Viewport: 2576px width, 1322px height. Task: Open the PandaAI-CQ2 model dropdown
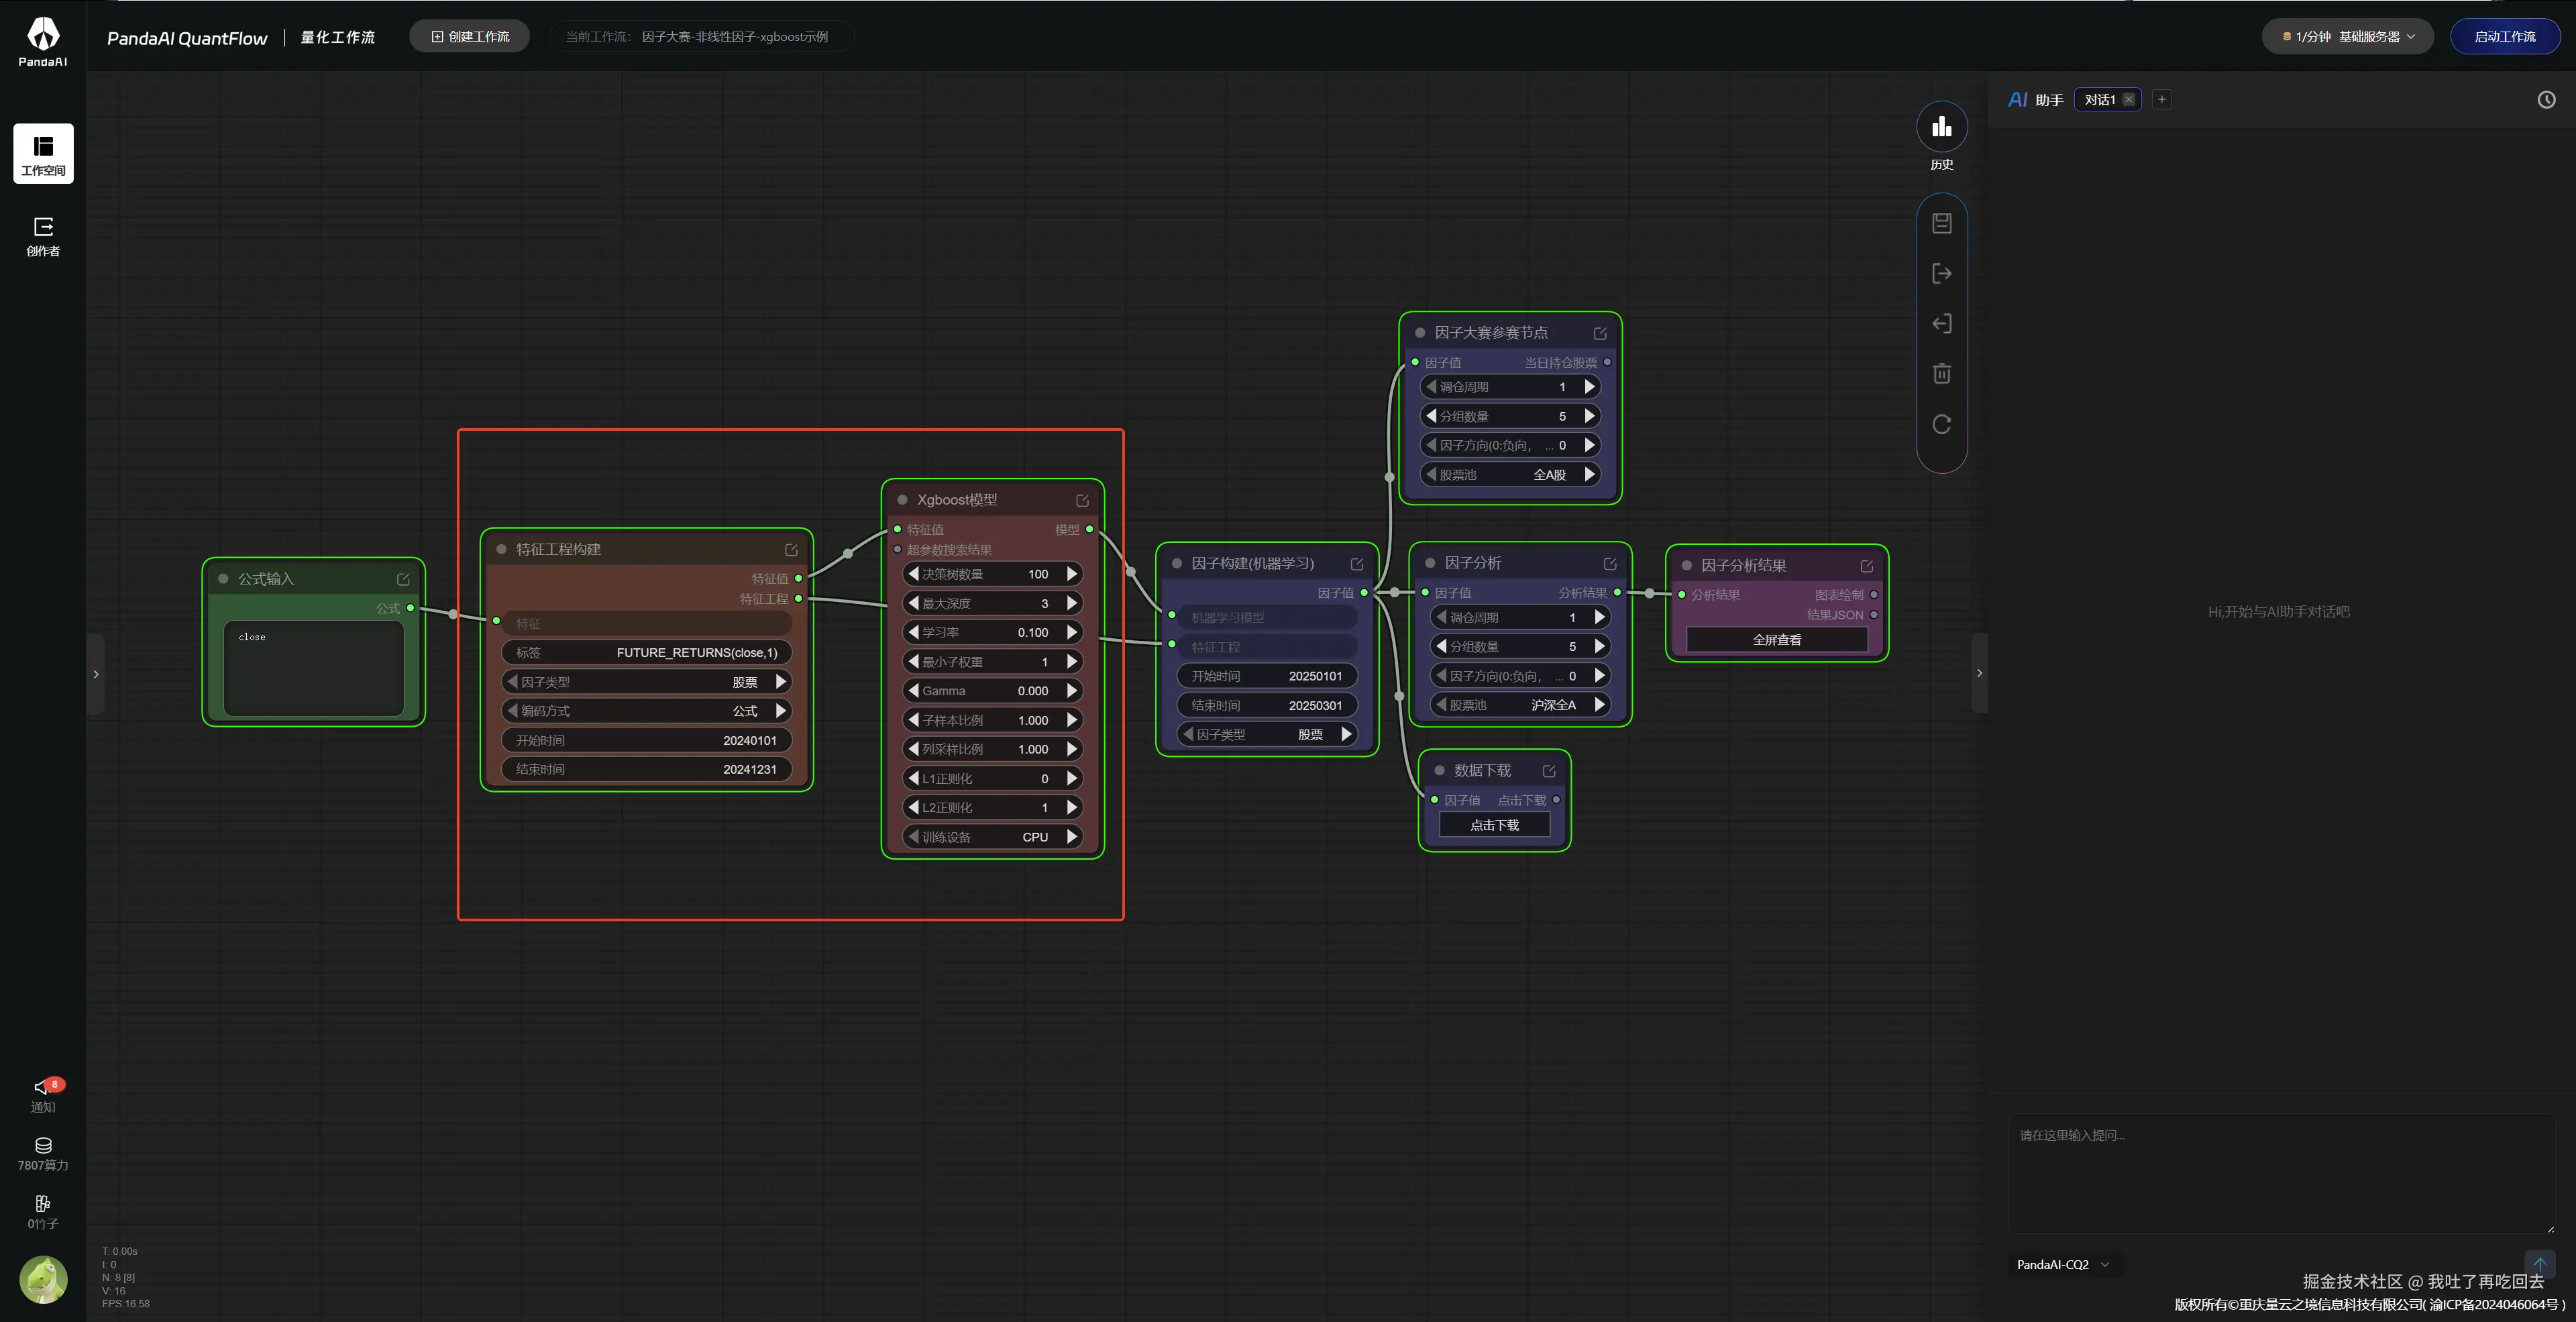pyautogui.click(x=2061, y=1264)
